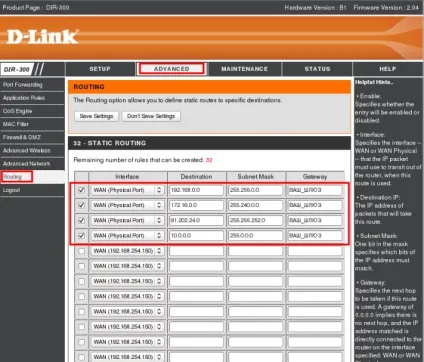Open Interface dropdown for 91.202.24.0 route

[x=127, y=220]
